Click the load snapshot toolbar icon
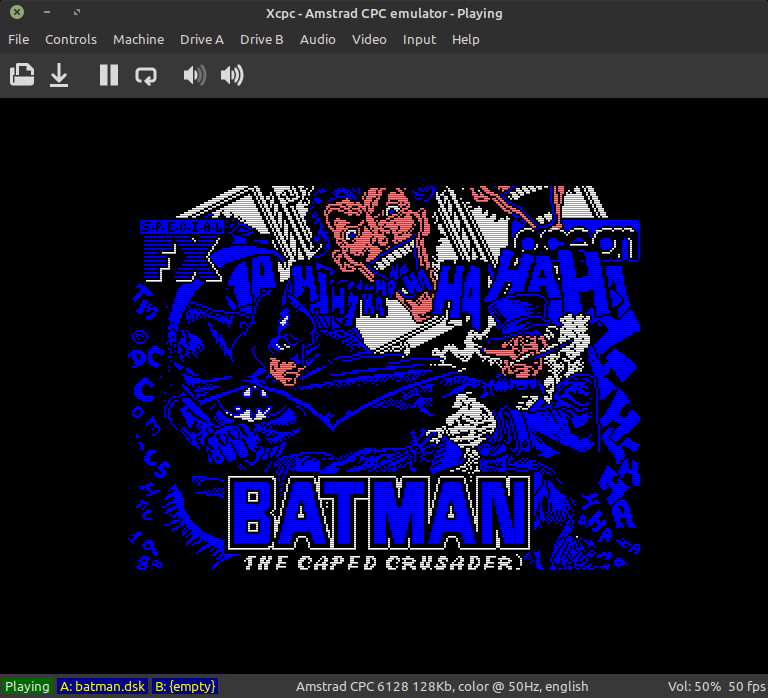Image resolution: width=768 pixels, height=698 pixels. click(22, 75)
